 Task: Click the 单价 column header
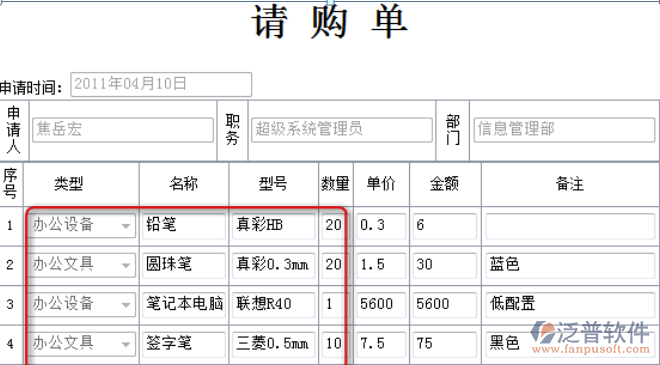pyautogui.click(x=381, y=184)
